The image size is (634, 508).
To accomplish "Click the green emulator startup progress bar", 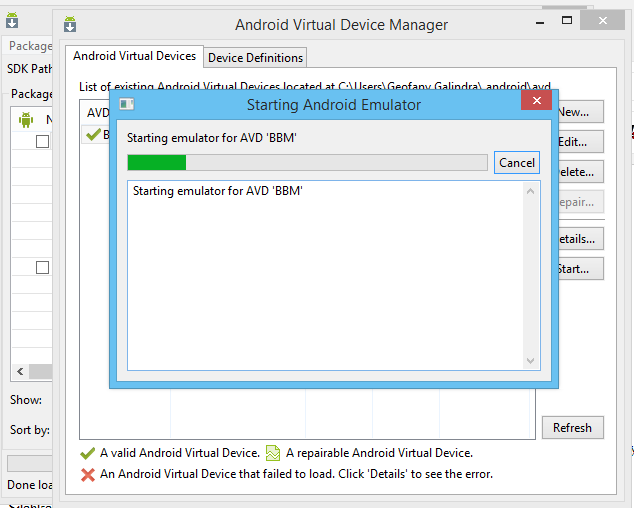I will click(307, 163).
